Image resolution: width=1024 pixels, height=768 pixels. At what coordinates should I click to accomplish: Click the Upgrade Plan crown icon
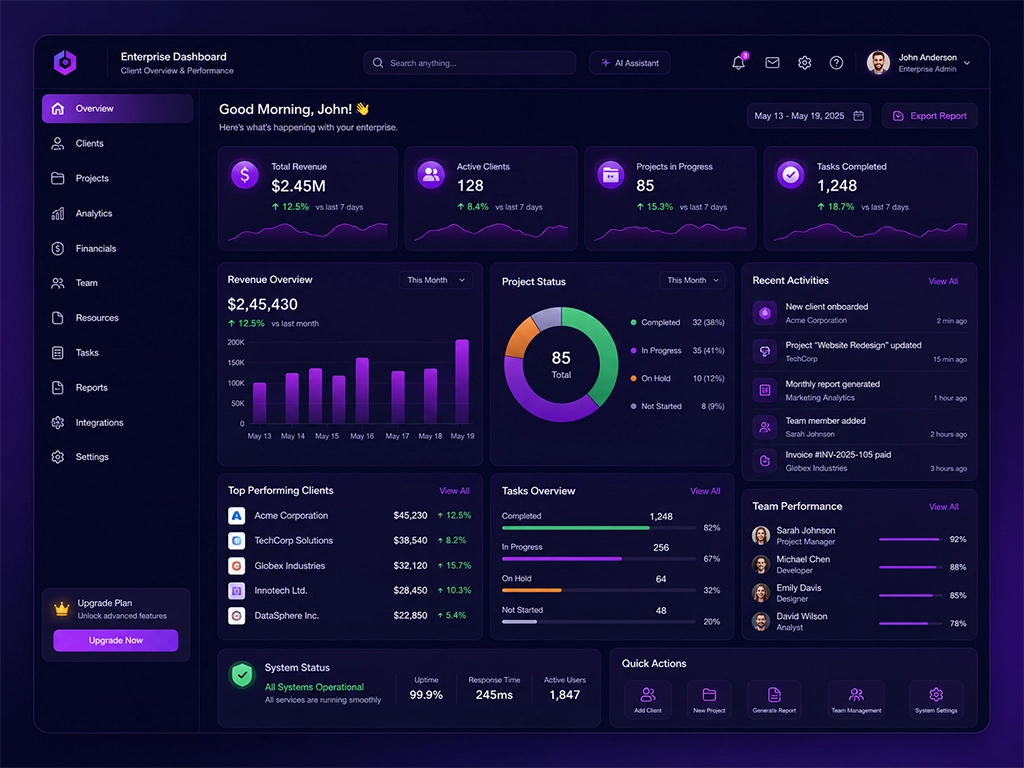click(x=62, y=609)
